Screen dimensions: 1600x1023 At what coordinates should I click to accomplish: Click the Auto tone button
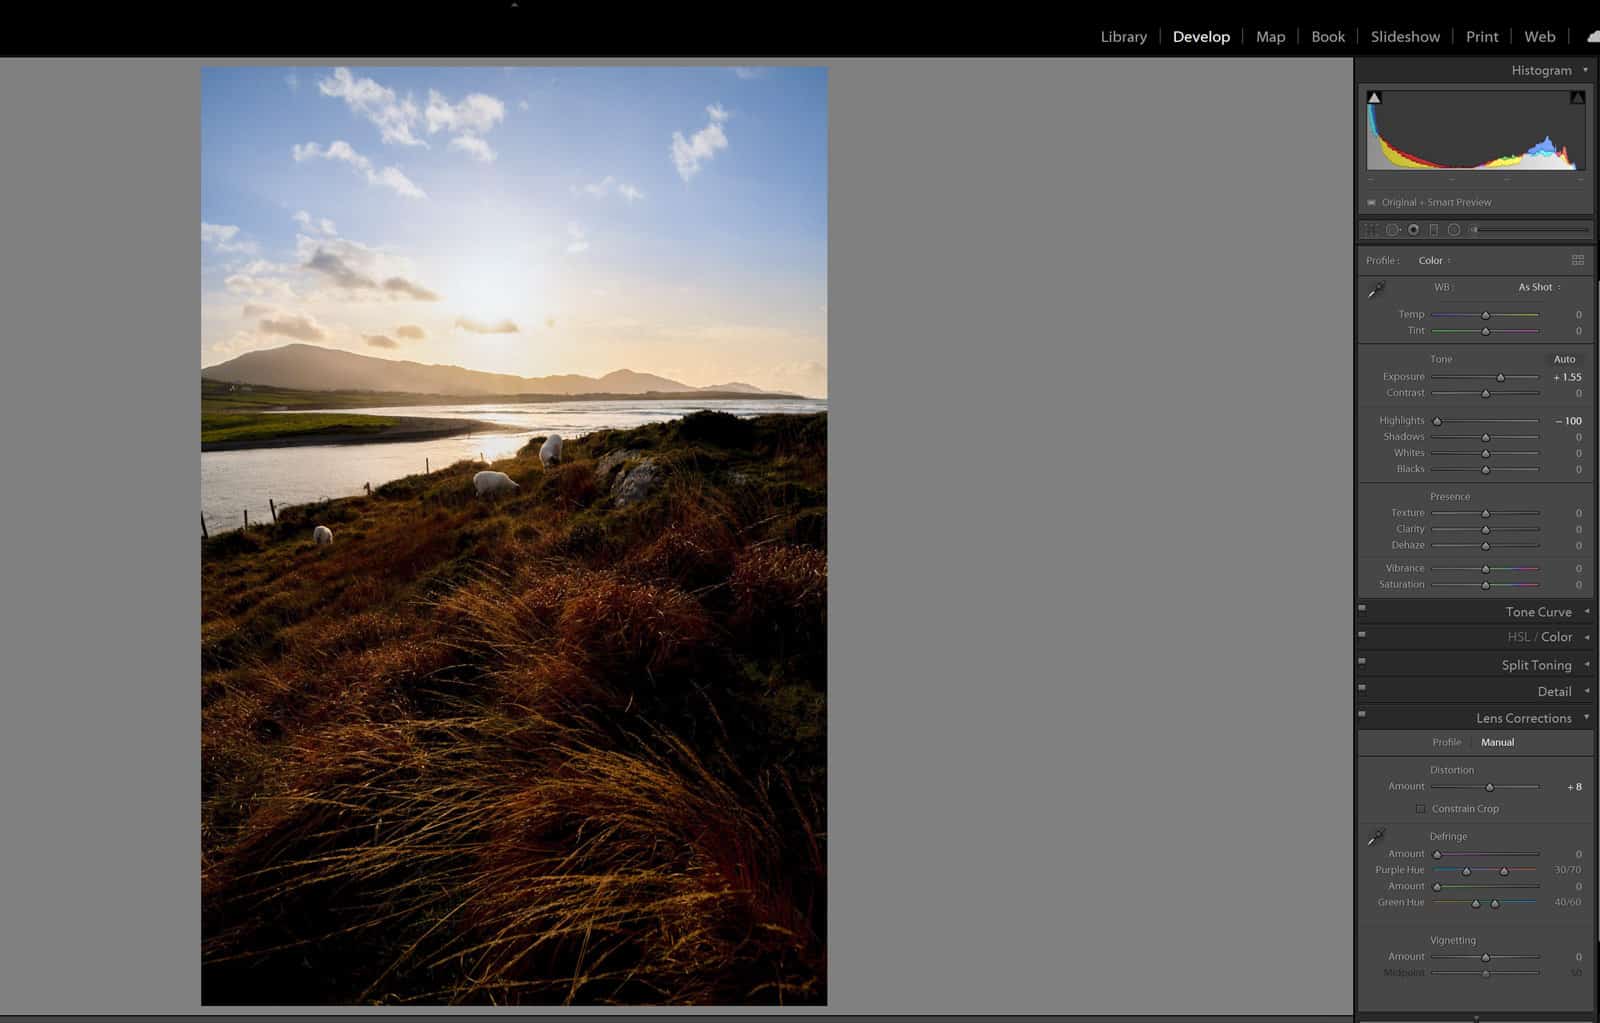[1563, 358]
